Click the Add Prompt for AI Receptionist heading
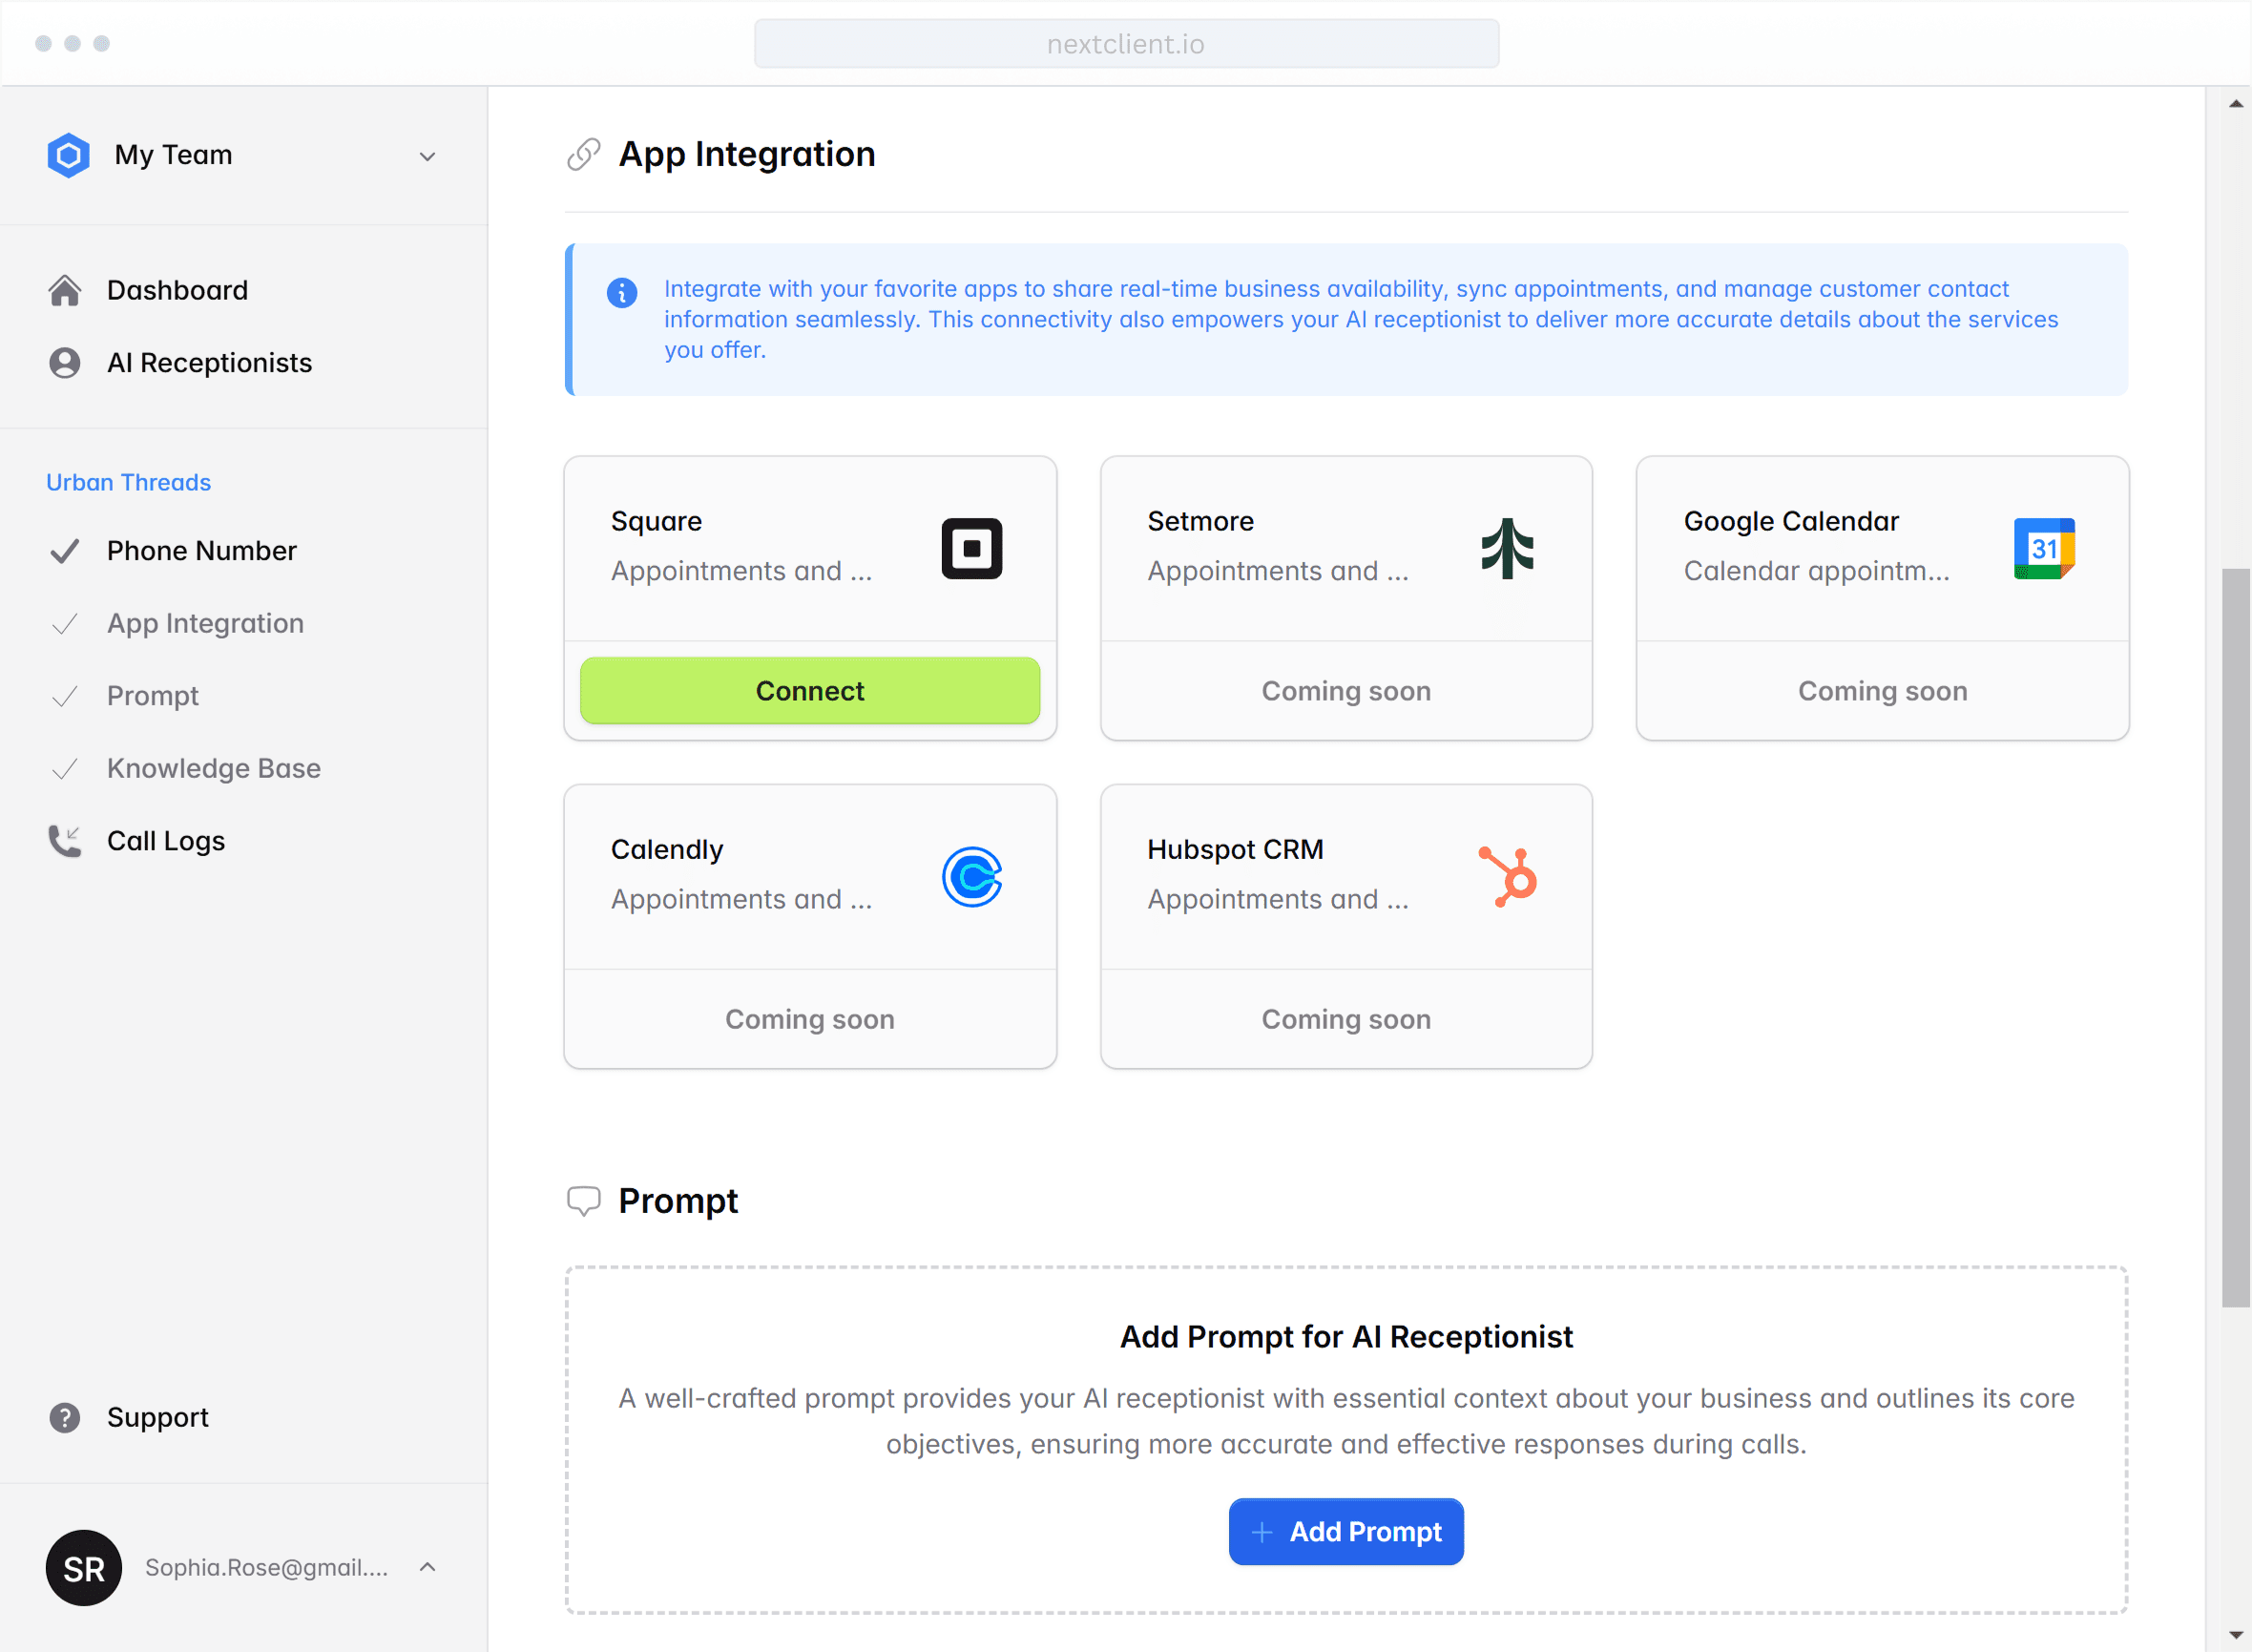 (1346, 1337)
